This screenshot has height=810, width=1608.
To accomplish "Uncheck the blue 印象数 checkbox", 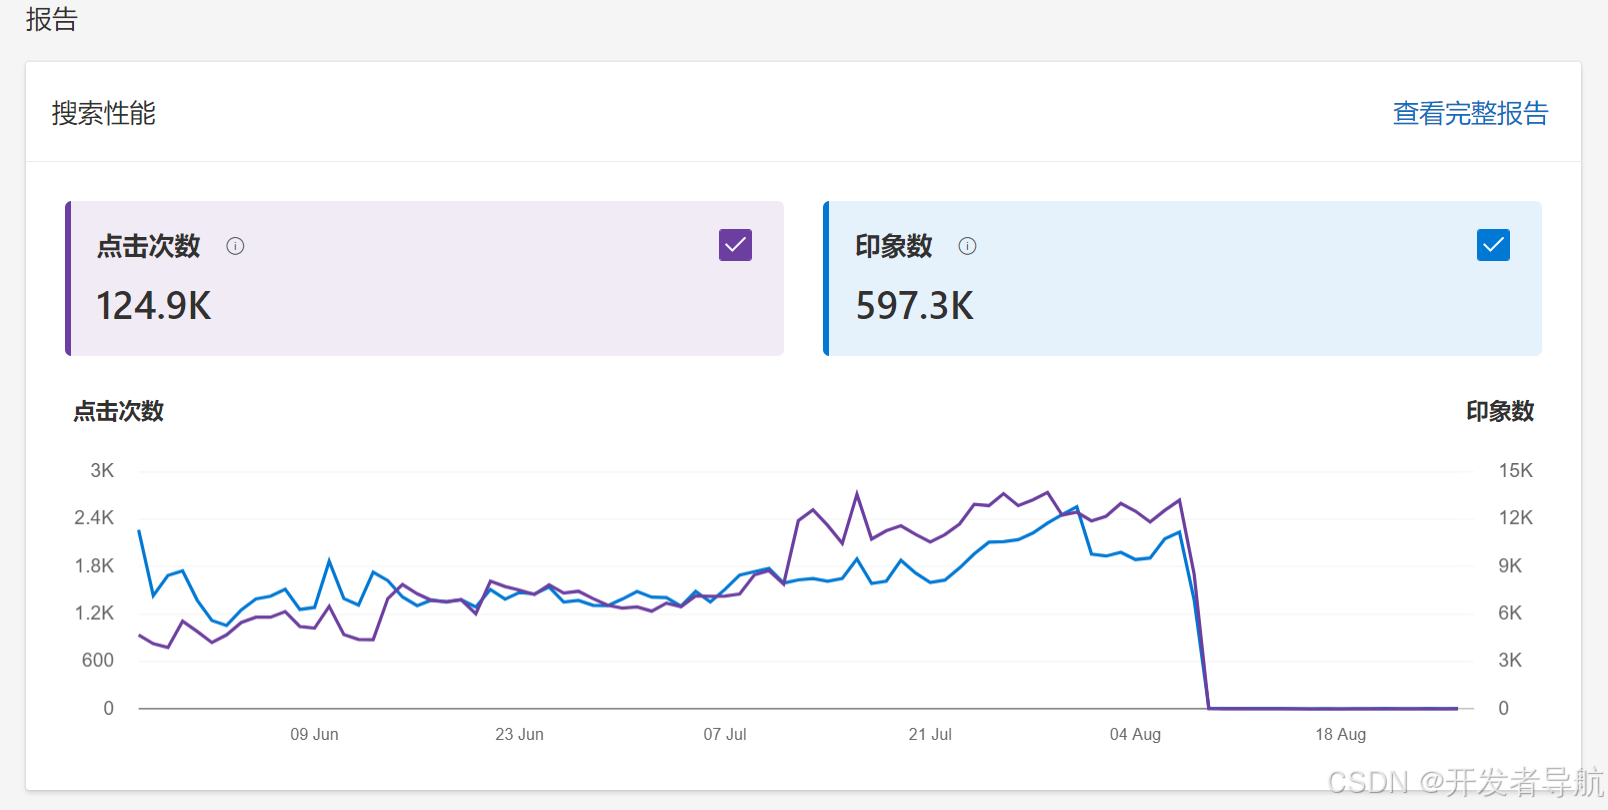I will tap(1493, 245).
